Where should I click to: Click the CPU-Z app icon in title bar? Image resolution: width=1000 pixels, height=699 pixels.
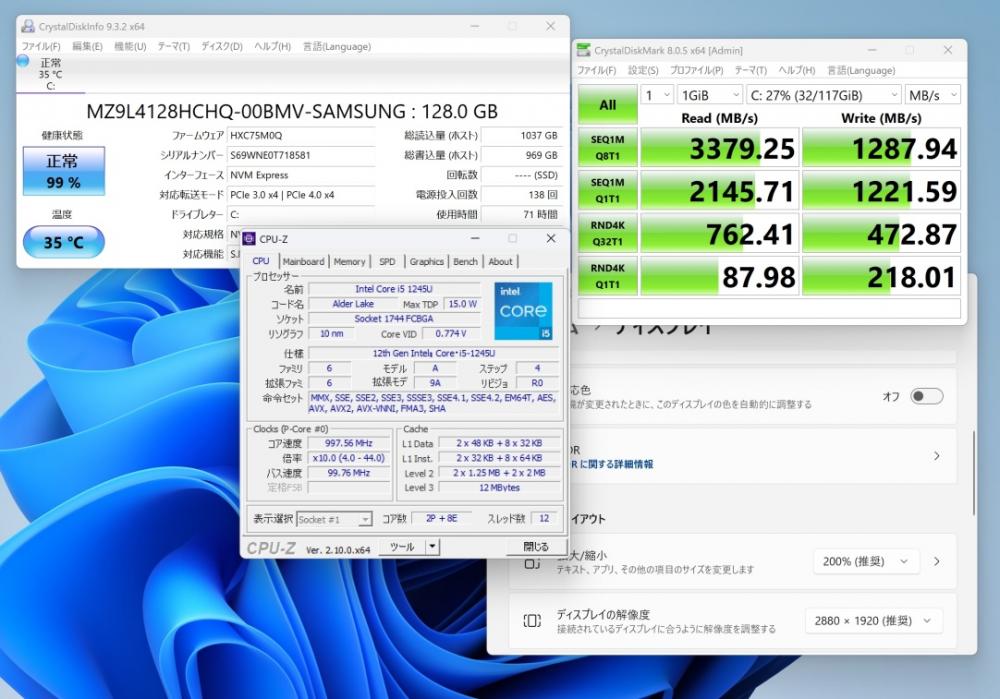249,239
